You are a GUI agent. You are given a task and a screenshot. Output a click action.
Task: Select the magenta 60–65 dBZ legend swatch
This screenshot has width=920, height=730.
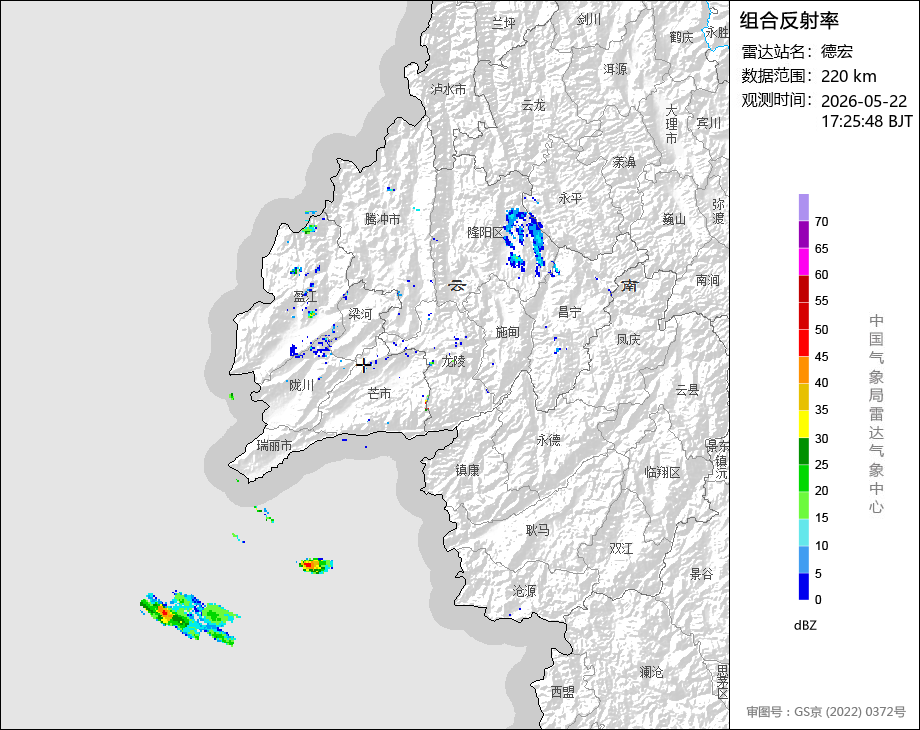click(804, 261)
